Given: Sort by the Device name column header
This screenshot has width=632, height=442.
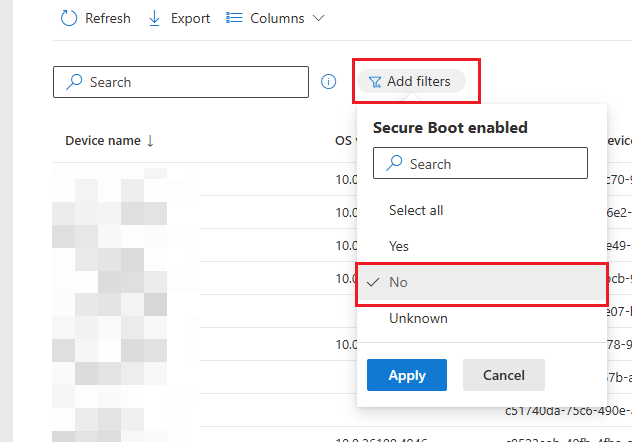Looking at the screenshot, I should coord(102,141).
